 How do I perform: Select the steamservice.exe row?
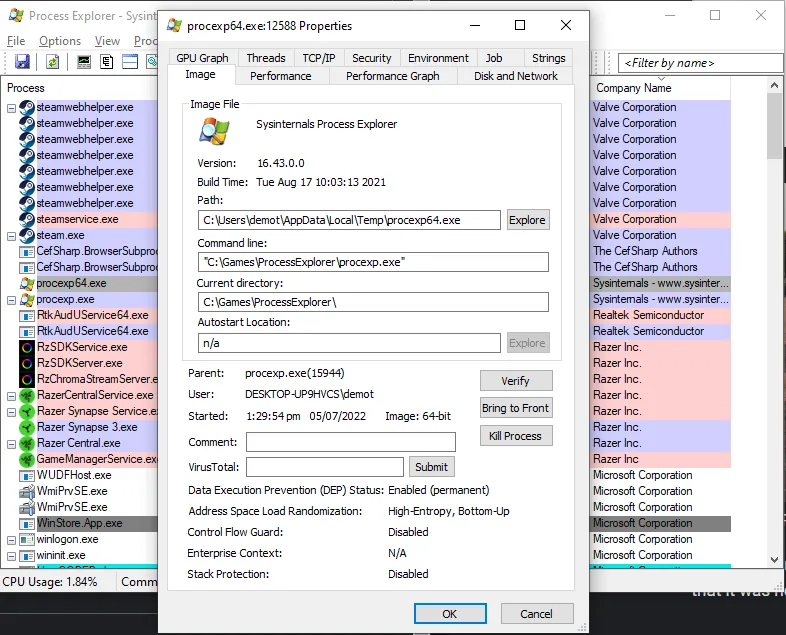(77, 219)
